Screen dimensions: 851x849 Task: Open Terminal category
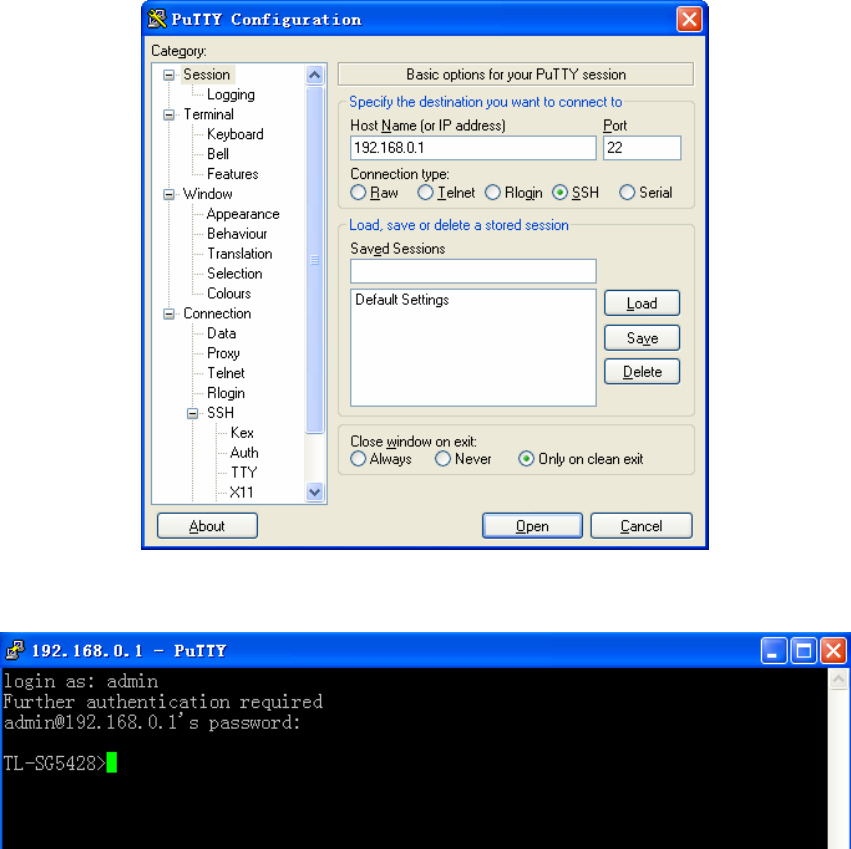click(x=208, y=115)
